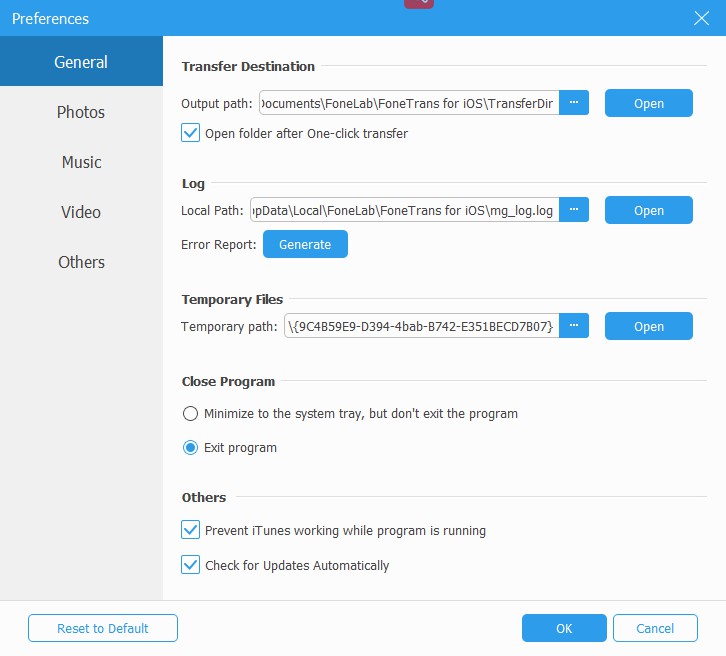Click the Log section heading
Image resolution: width=726 pixels, height=656 pixels.
coord(193,184)
